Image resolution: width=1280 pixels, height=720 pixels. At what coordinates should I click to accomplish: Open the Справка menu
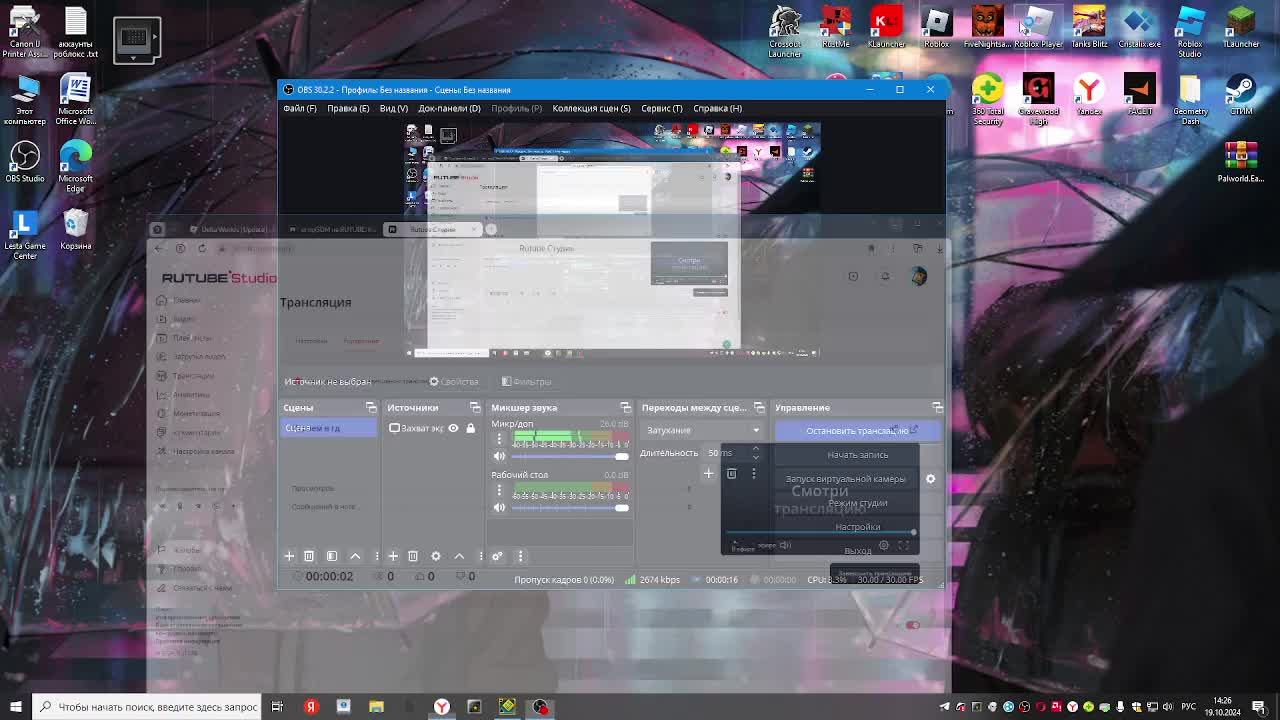717,108
